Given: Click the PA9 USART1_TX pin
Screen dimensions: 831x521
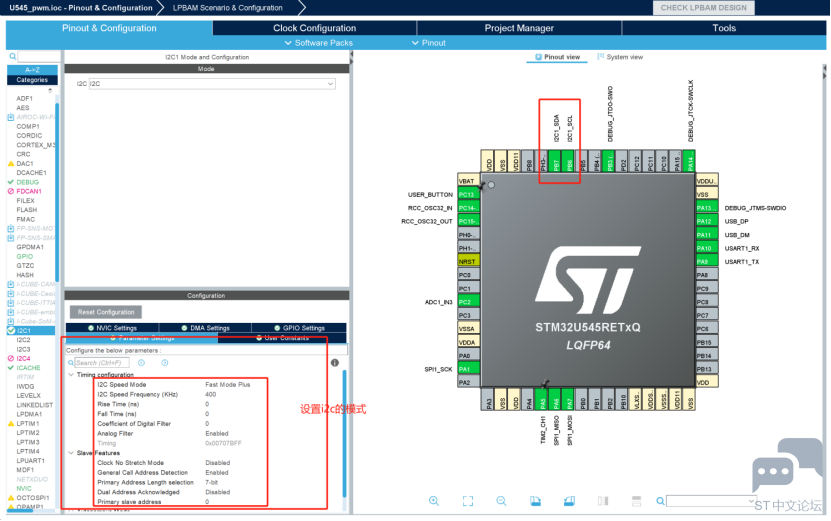Looking at the screenshot, I should (x=707, y=262).
